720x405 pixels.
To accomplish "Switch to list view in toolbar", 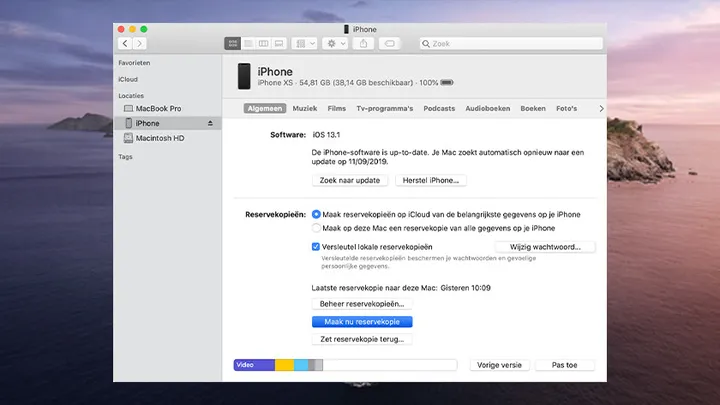I will tap(248, 44).
